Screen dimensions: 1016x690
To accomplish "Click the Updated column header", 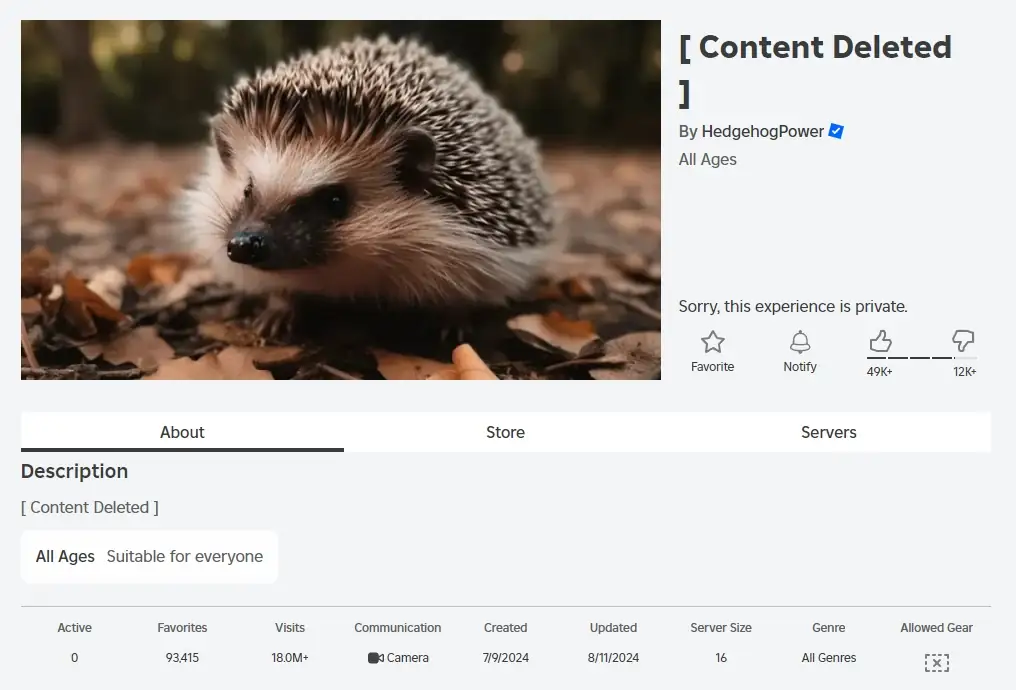I will point(613,628).
